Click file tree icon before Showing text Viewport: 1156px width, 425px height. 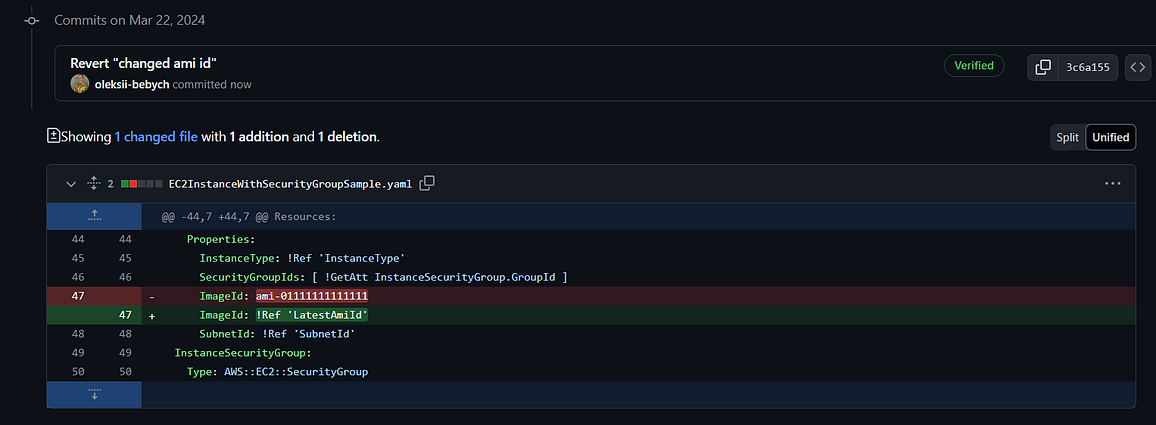point(53,136)
